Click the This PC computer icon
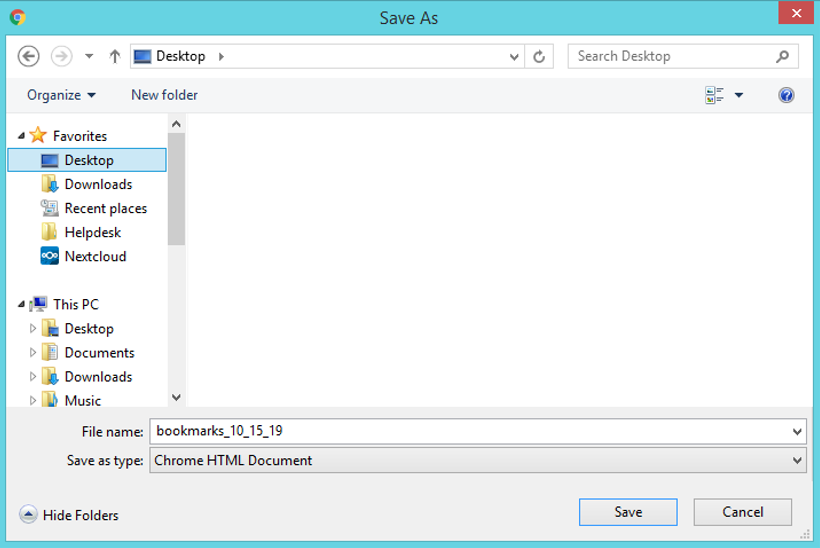The width and height of the screenshot is (820, 548). 38,304
